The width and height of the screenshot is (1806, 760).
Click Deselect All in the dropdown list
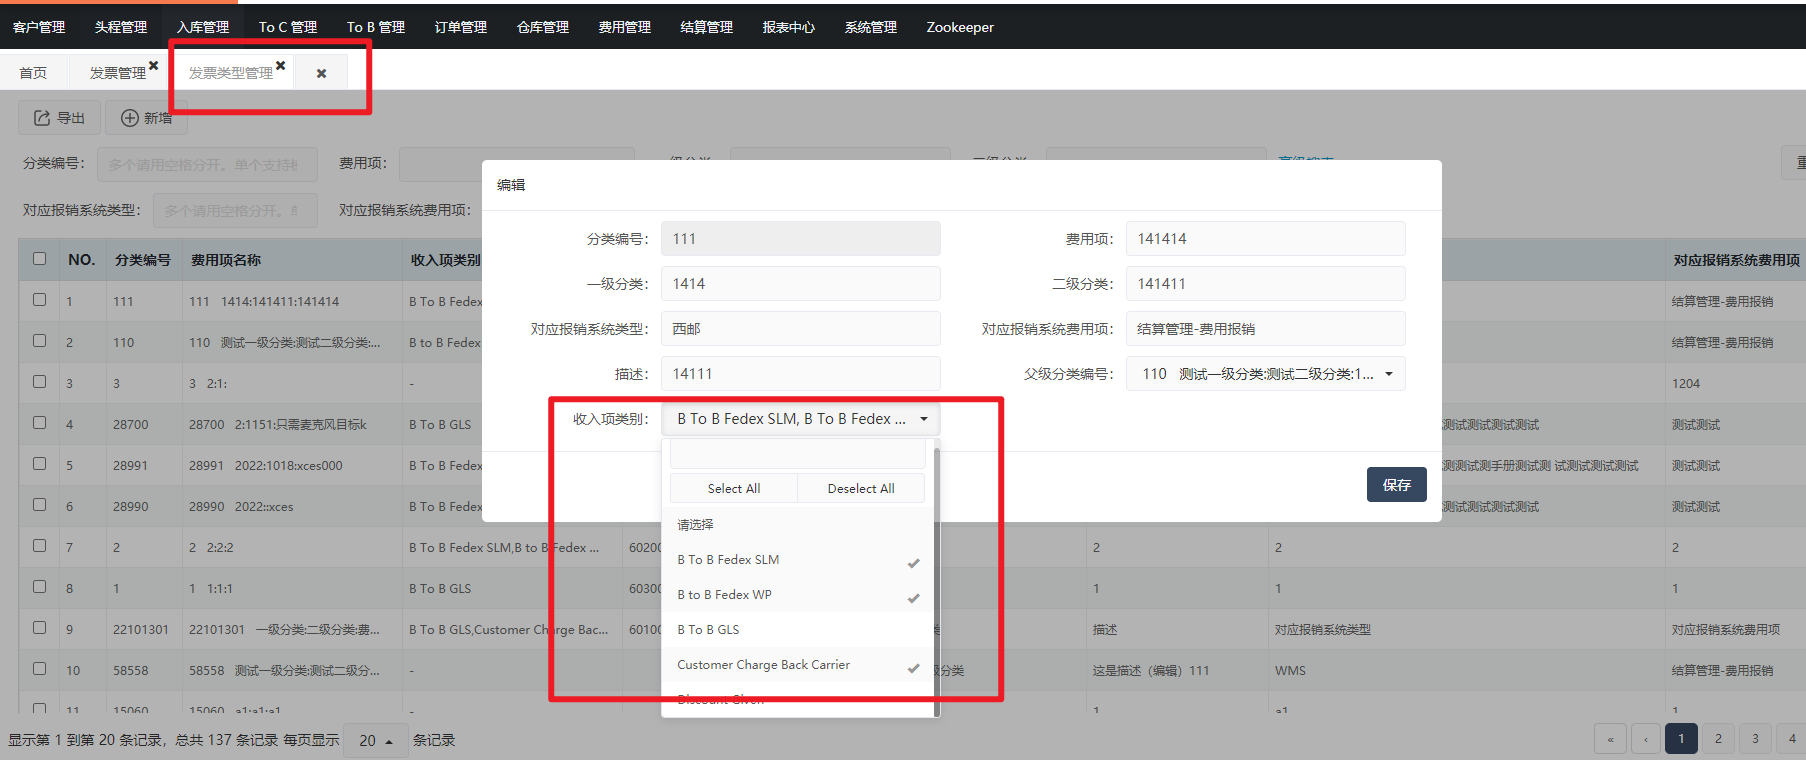[861, 488]
